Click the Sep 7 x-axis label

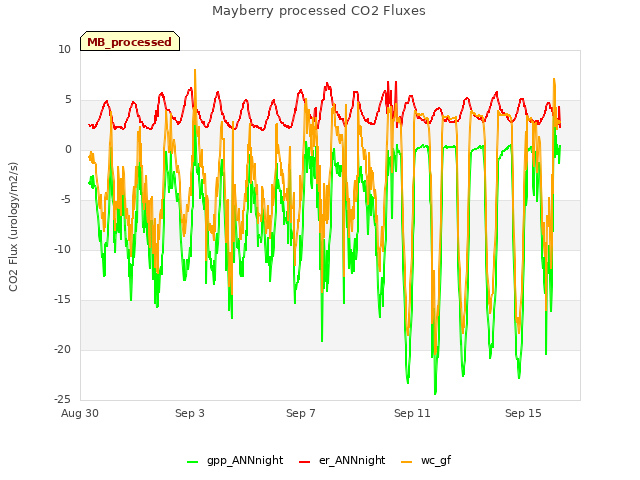click(301, 413)
